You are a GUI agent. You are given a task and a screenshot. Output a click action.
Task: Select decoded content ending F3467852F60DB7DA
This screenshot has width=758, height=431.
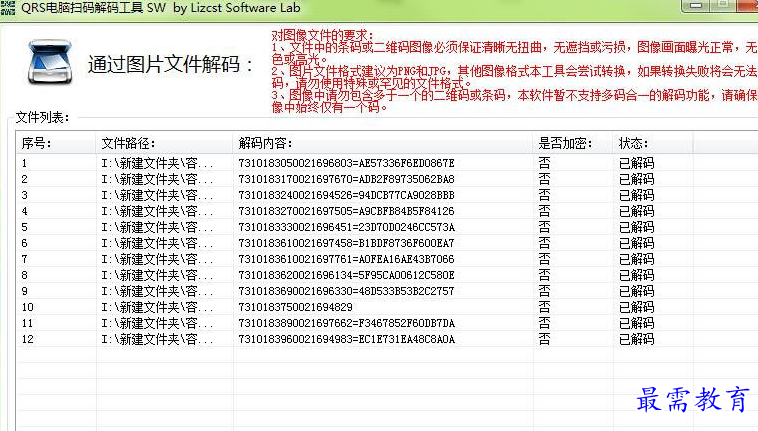[346, 323]
